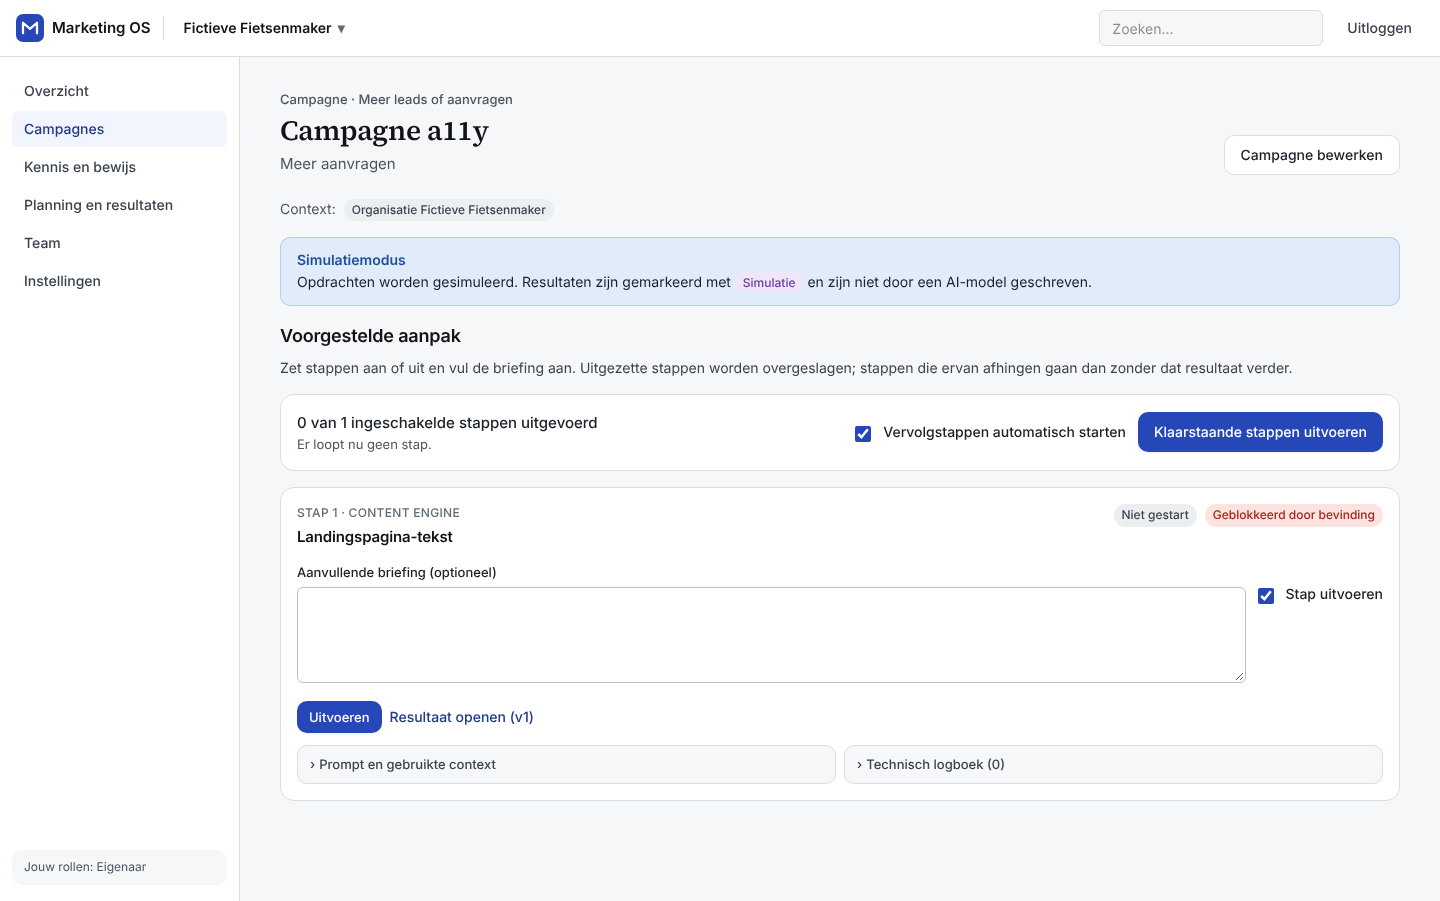This screenshot has width=1440, height=901.
Task: Click the Meer aanvragen subtitle
Action: coord(338,164)
